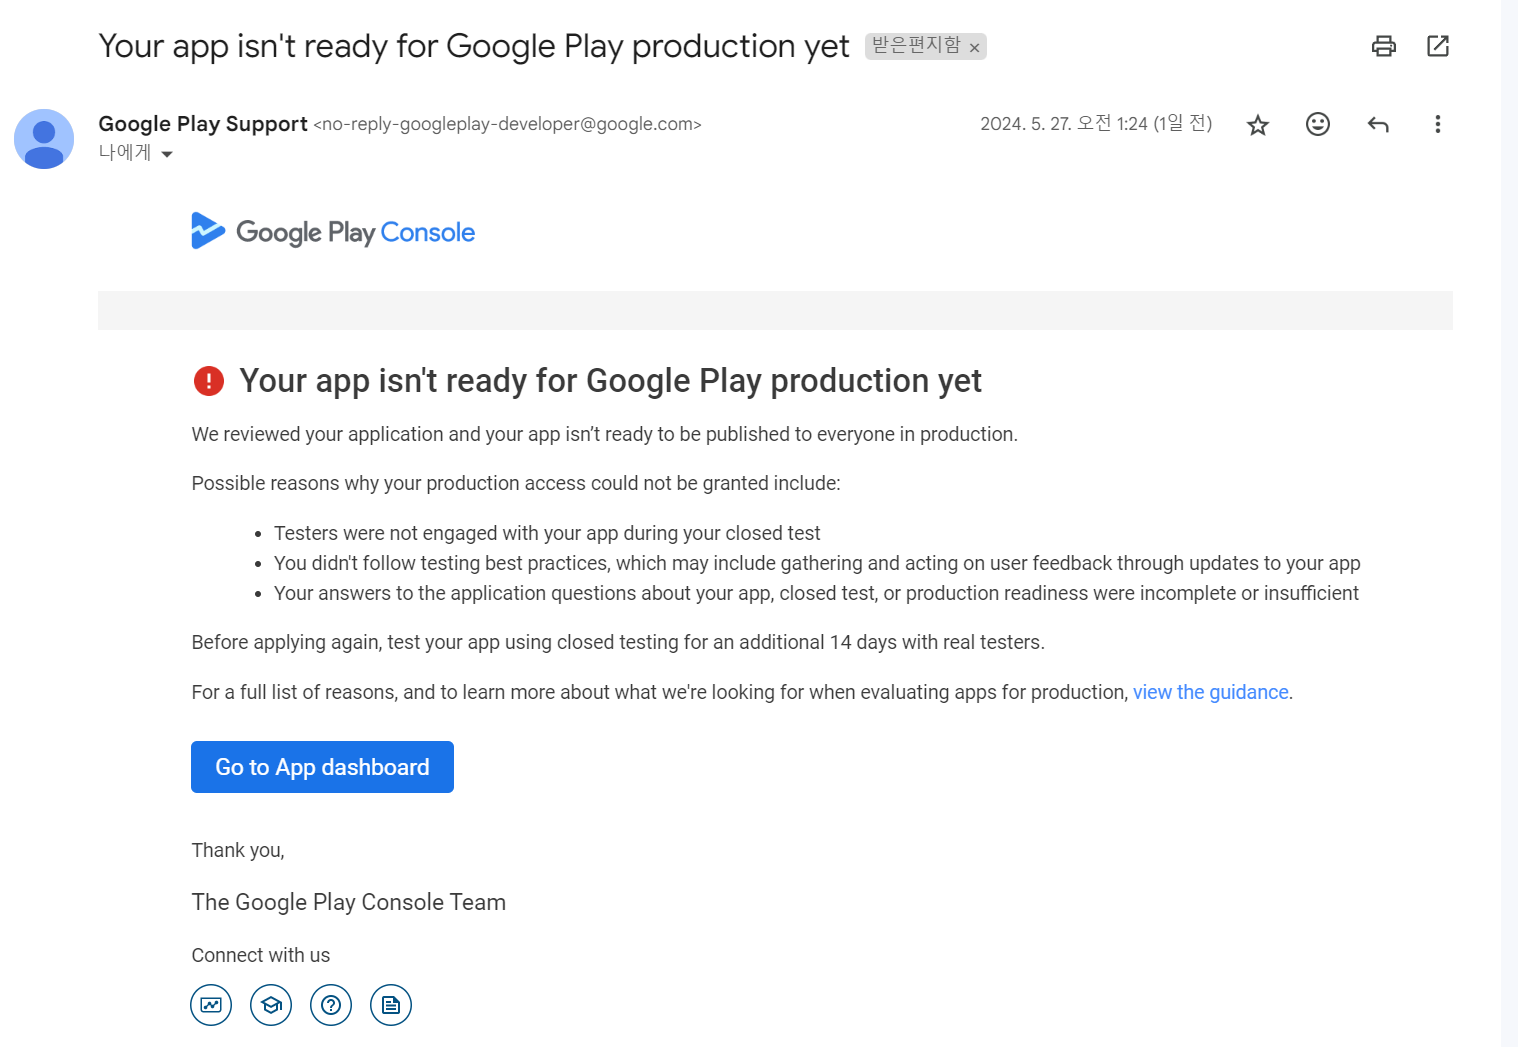Click the 'Connect with us' text
This screenshot has width=1518, height=1047.
261,955
